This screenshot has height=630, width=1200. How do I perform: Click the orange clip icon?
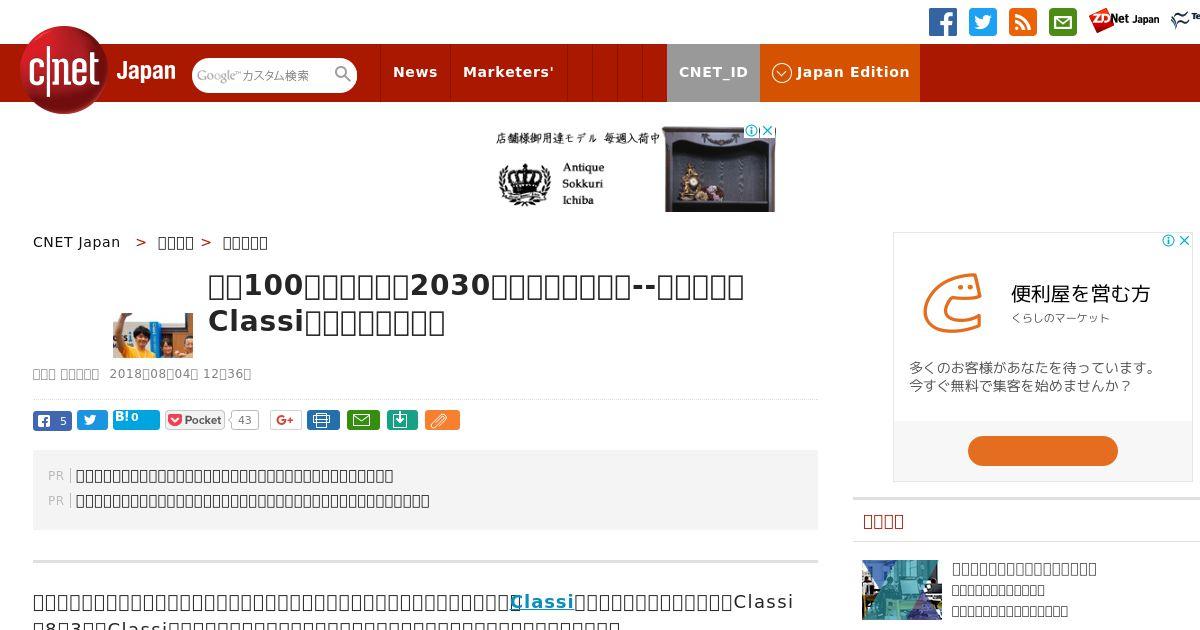(x=442, y=420)
